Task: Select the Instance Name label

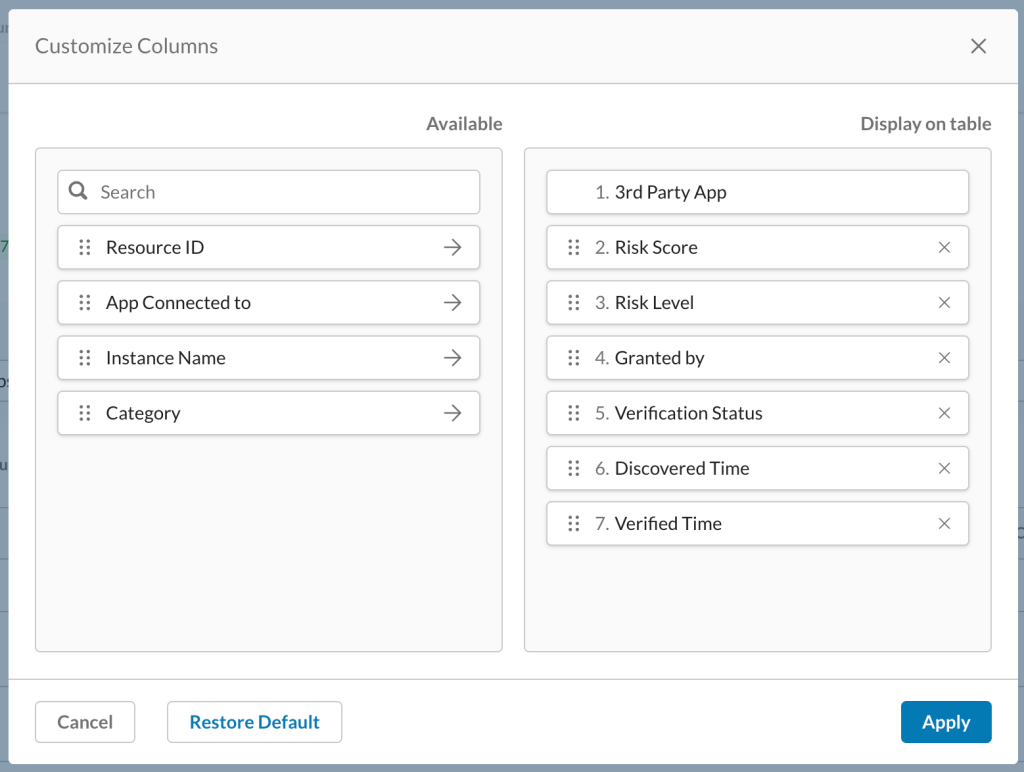Action: pyautogui.click(x=166, y=358)
